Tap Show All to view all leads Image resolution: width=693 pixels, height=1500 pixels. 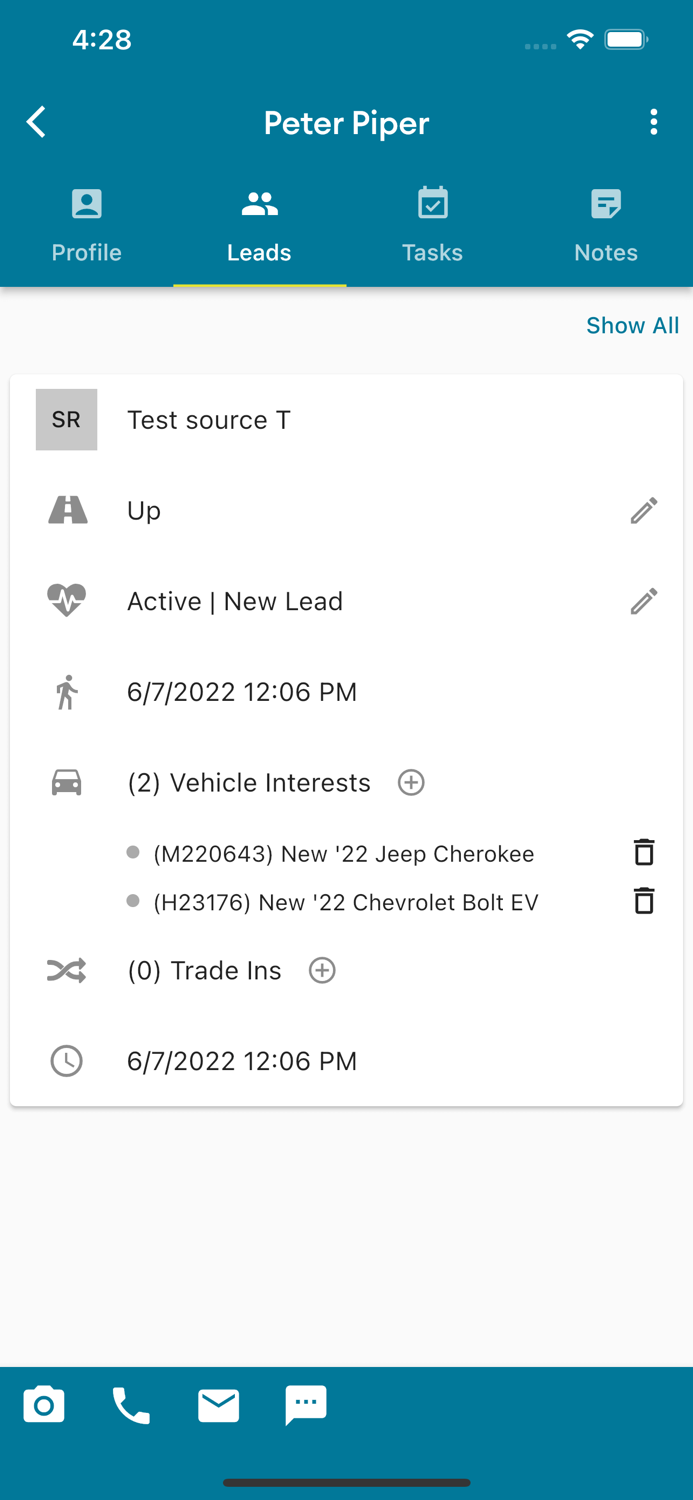pyautogui.click(x=632, y=325)
